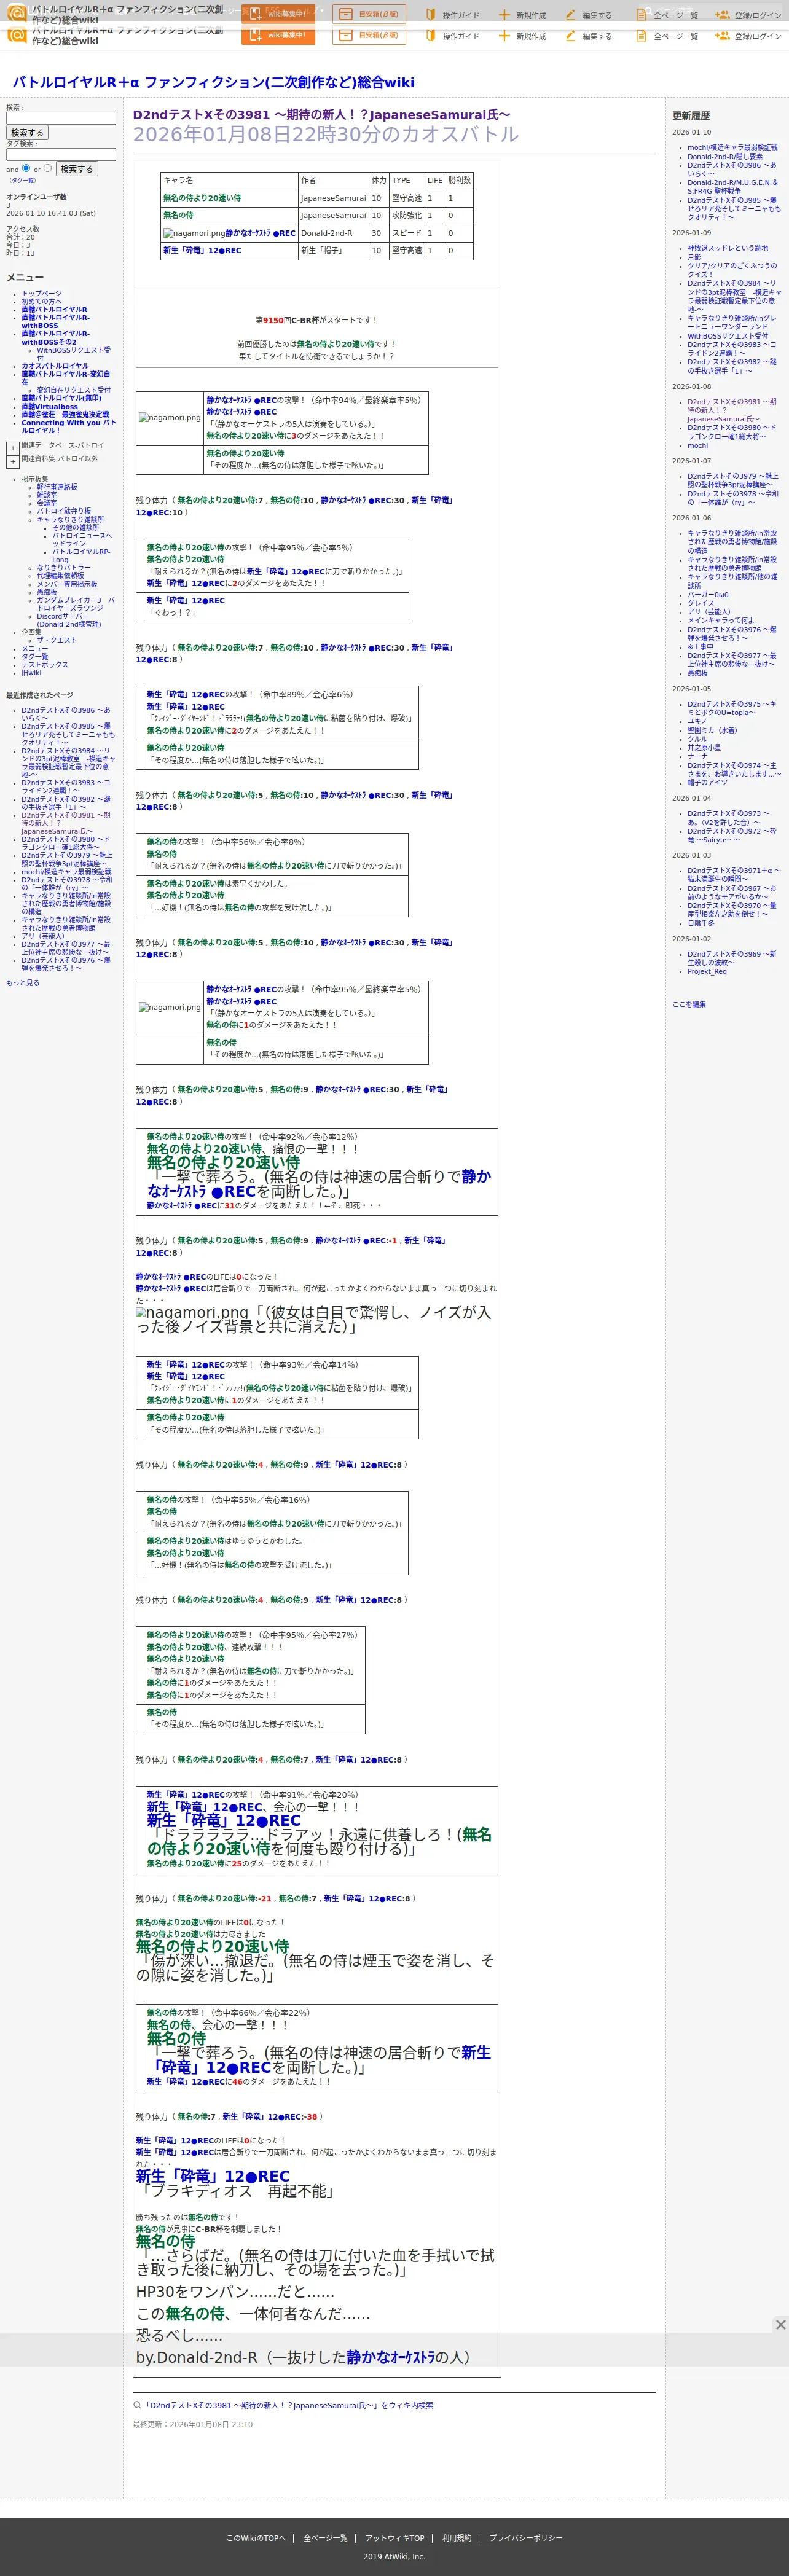The image size is (789, 2576).
Task: Click the magnifier icon beside the wiki-search link
Action: click(137, 2405)
